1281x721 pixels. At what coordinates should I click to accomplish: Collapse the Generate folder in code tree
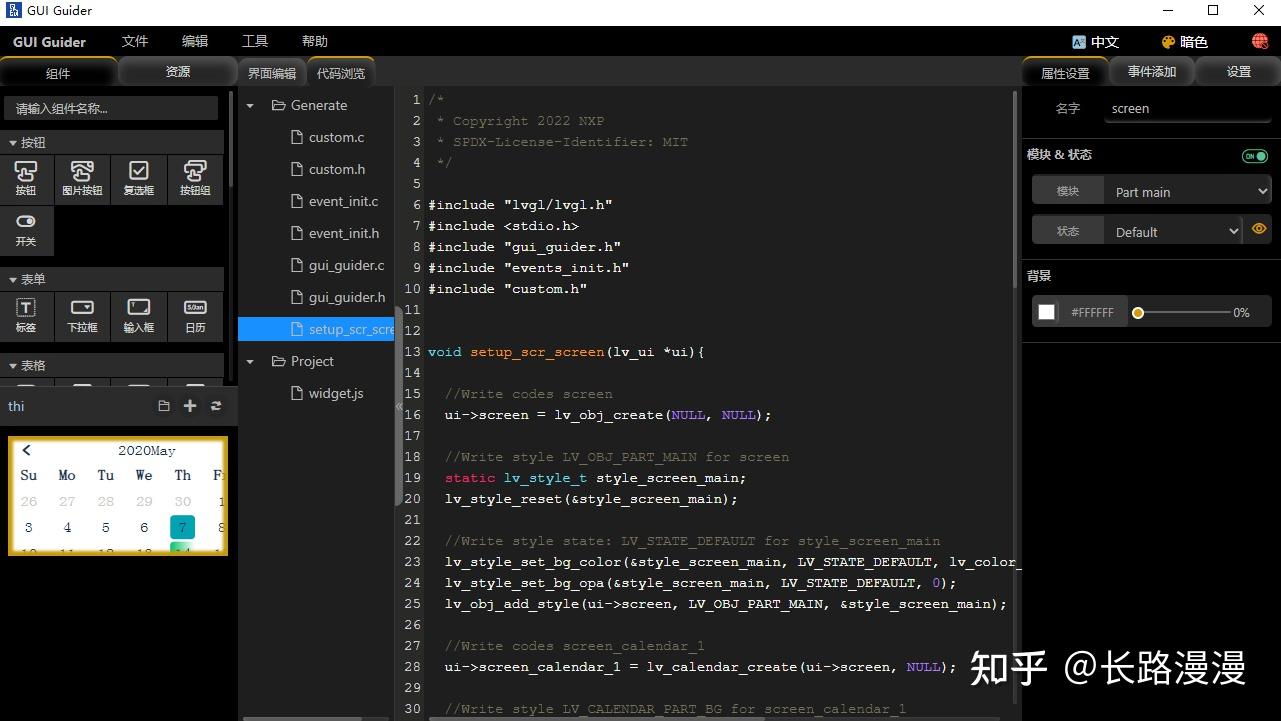pyautogui.click(x=249, y=105)
